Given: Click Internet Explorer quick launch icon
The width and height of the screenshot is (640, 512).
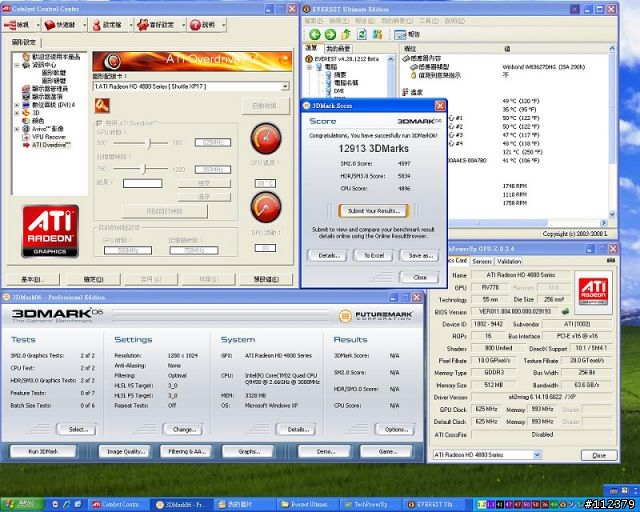Looking at the screenshot, I should 67,505.
